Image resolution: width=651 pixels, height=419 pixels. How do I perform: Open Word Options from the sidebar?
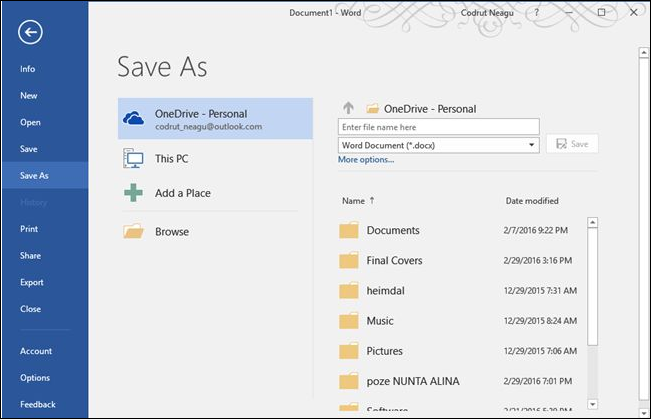click(x=35, y=377)
